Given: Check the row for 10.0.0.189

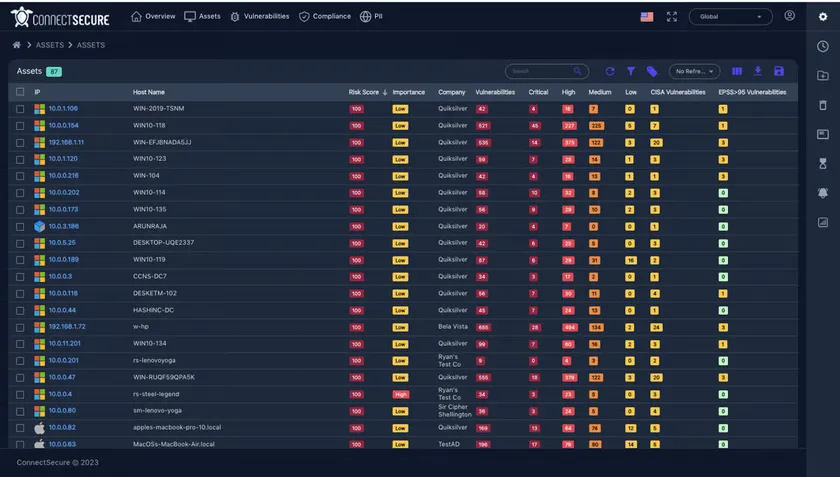Looking at the screenshot, I should coord(20,260).
